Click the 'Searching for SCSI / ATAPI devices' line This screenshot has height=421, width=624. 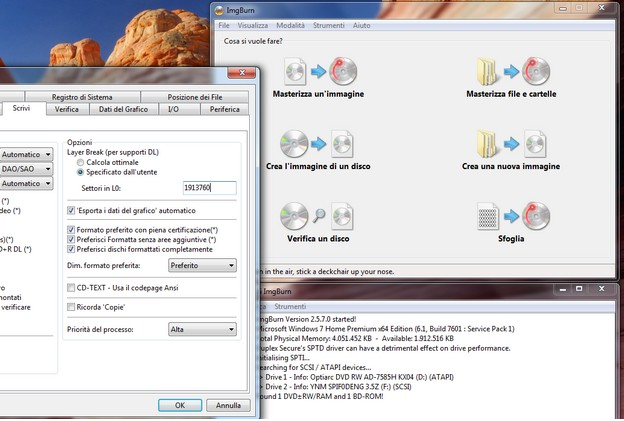point(315,368)
